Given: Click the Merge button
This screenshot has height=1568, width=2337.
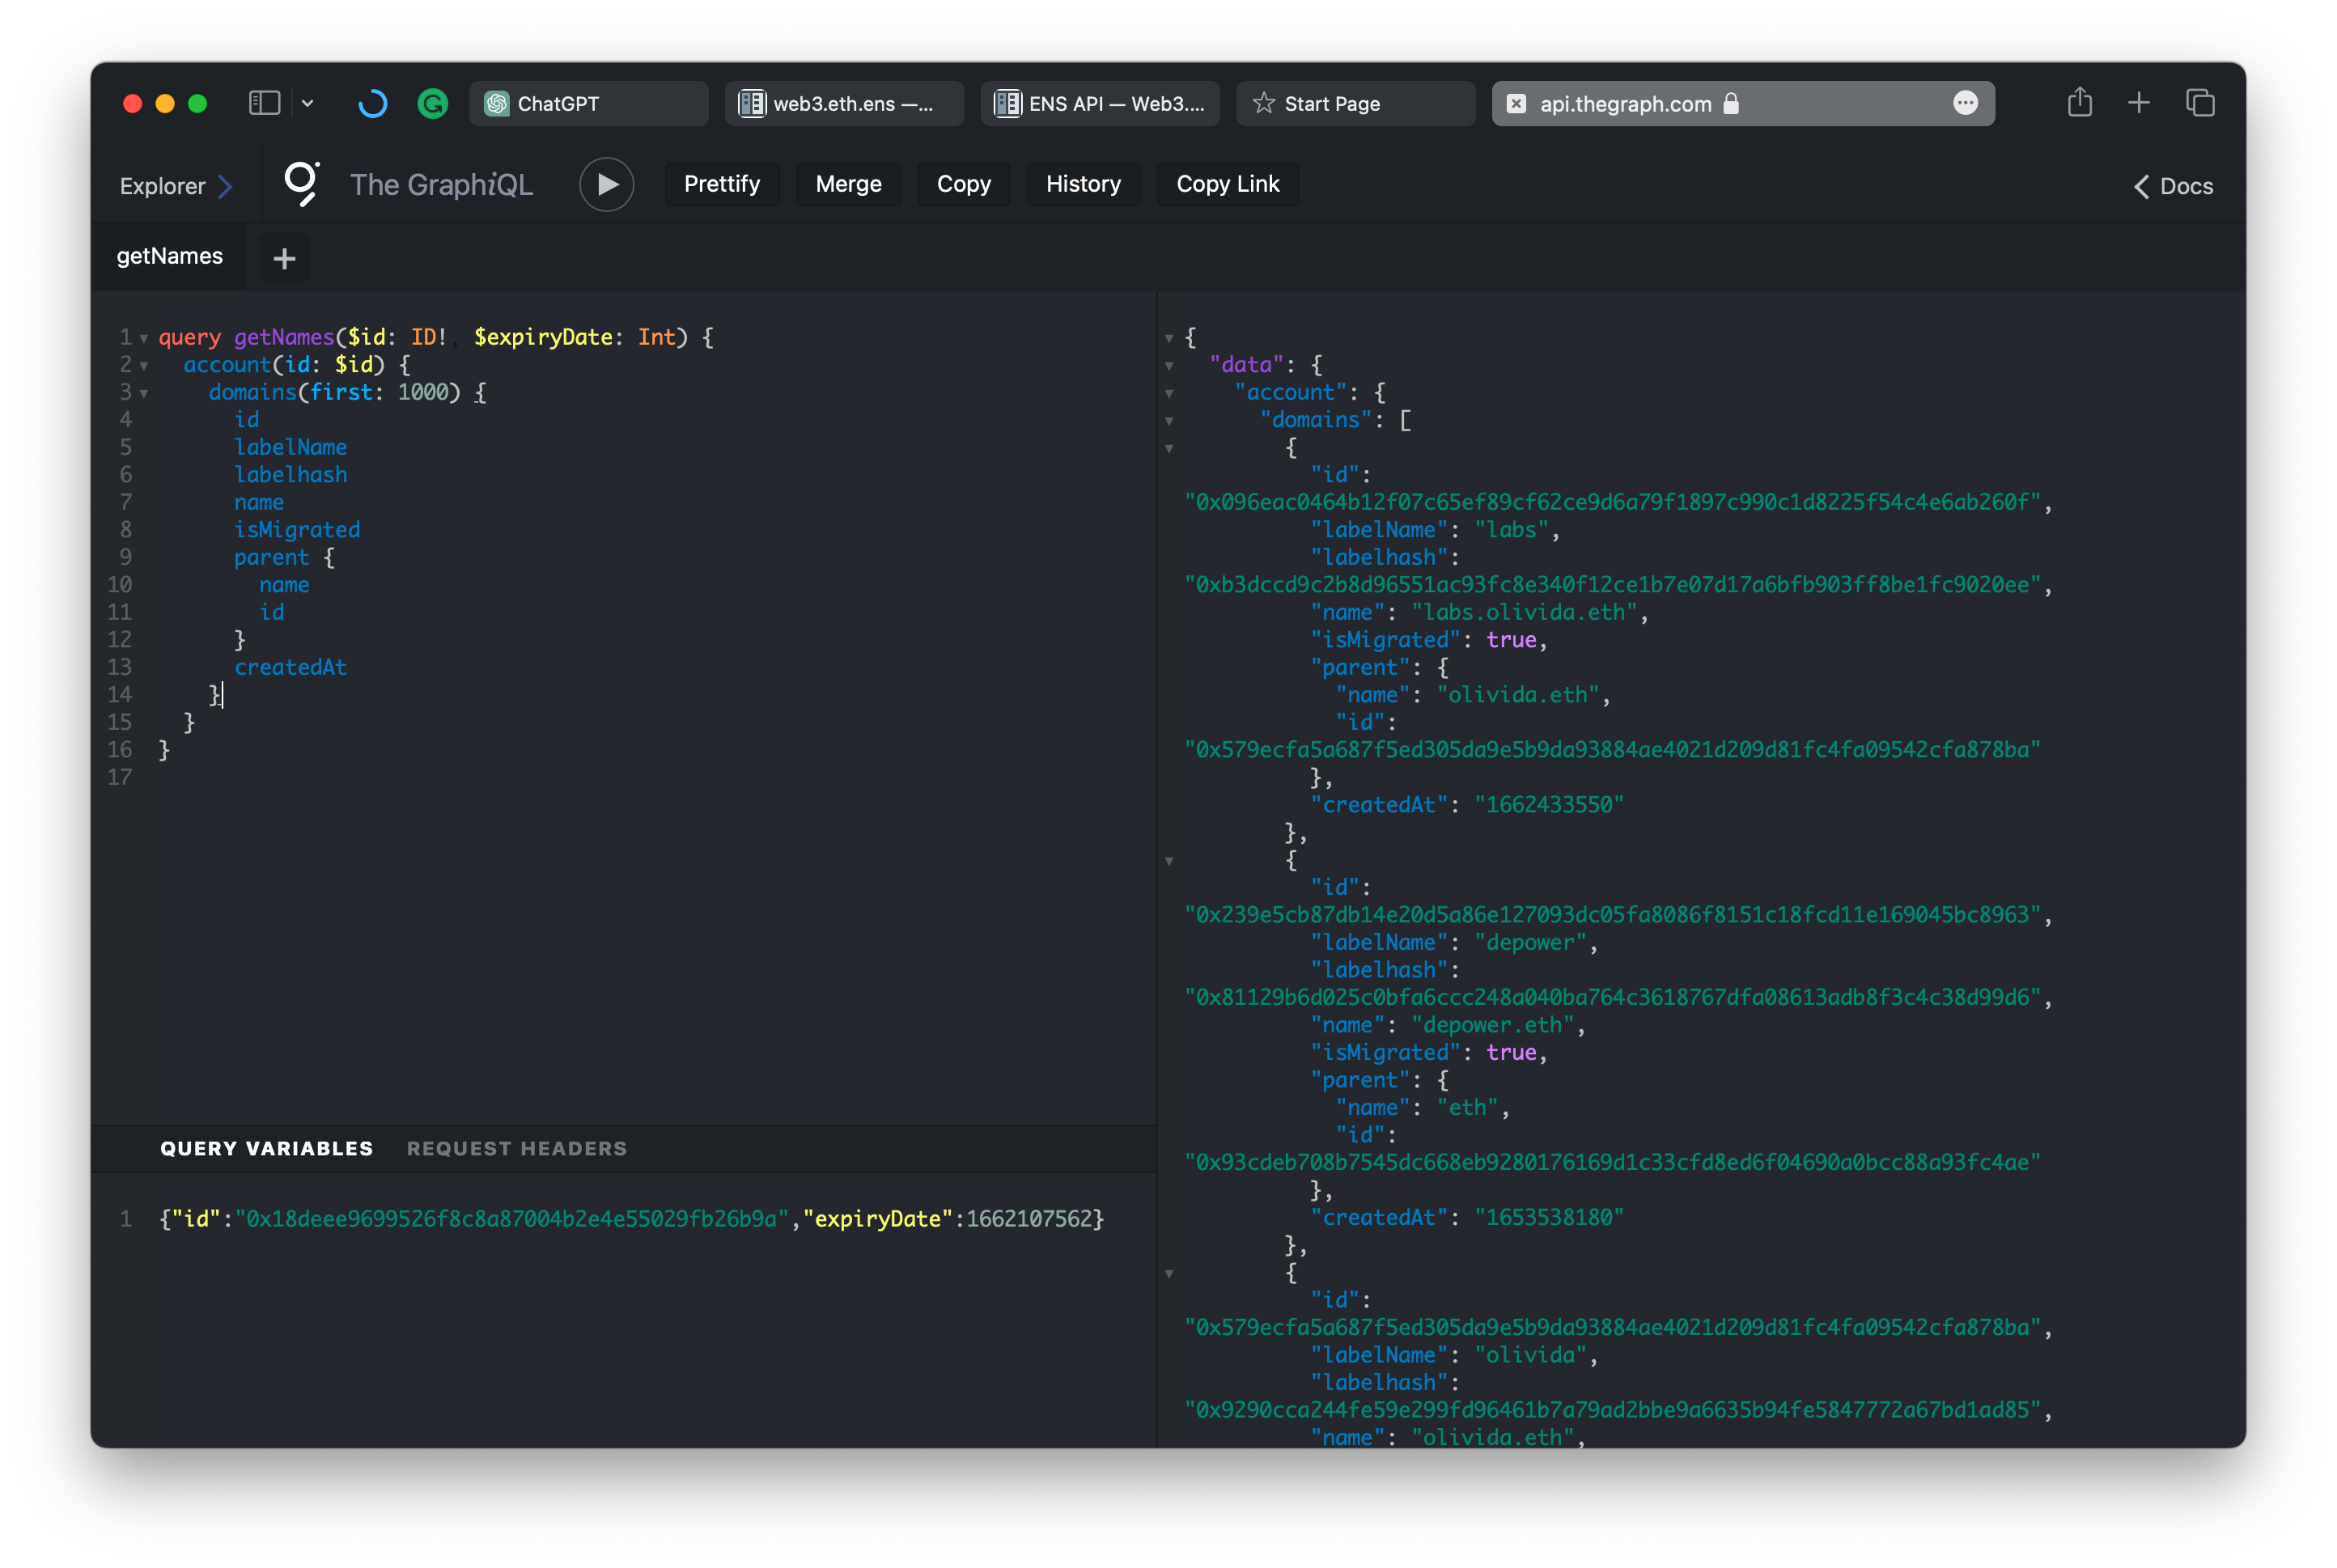Looking at the screenshot, I should (848, 184).
